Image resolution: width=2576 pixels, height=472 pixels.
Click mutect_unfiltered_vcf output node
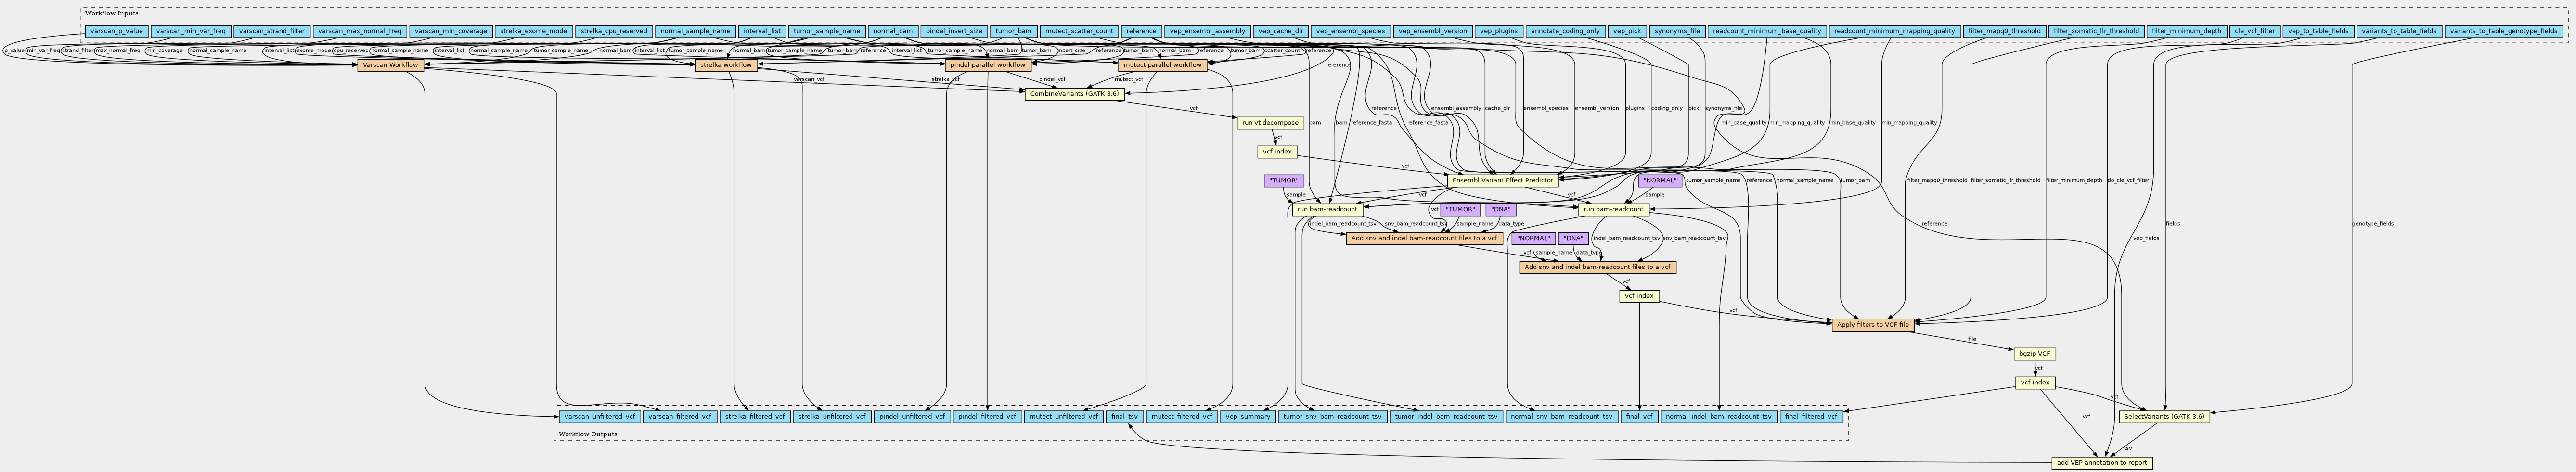point(1064,416)
